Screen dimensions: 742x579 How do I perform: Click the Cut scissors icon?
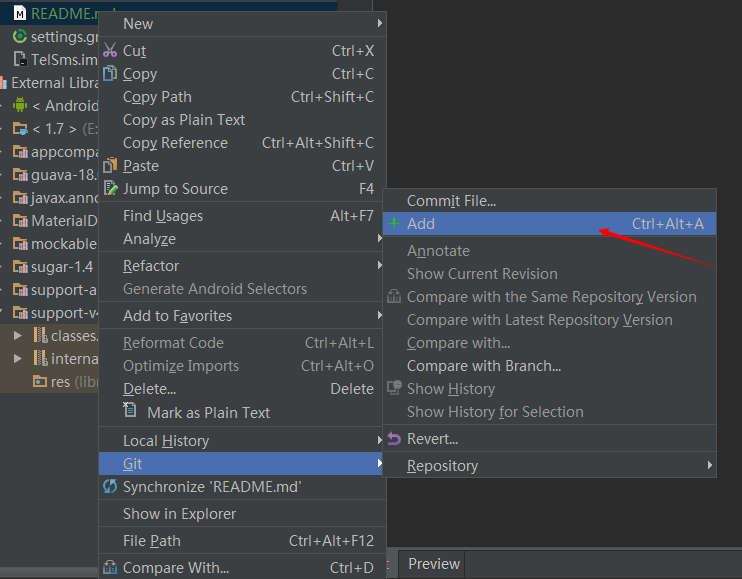pos(110,51)
